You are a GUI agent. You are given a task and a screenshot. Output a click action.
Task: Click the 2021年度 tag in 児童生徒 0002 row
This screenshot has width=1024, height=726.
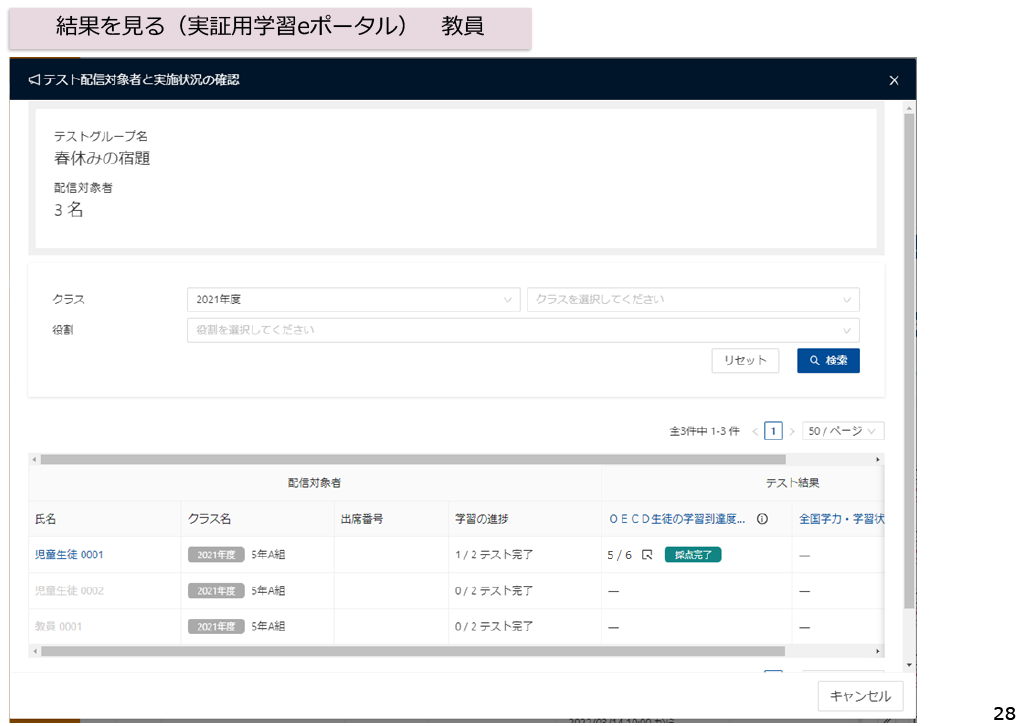click(x=216, y=591)
